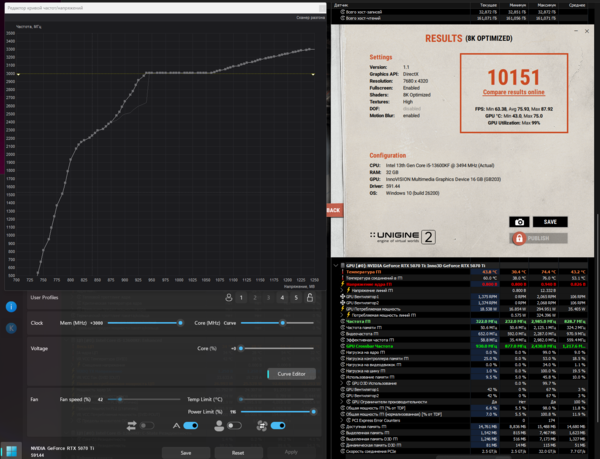Image resolution: width=600 pixels, height=459 pixels.
Task: Click the 10151 benchmark score
Action: tap(514, 77)
